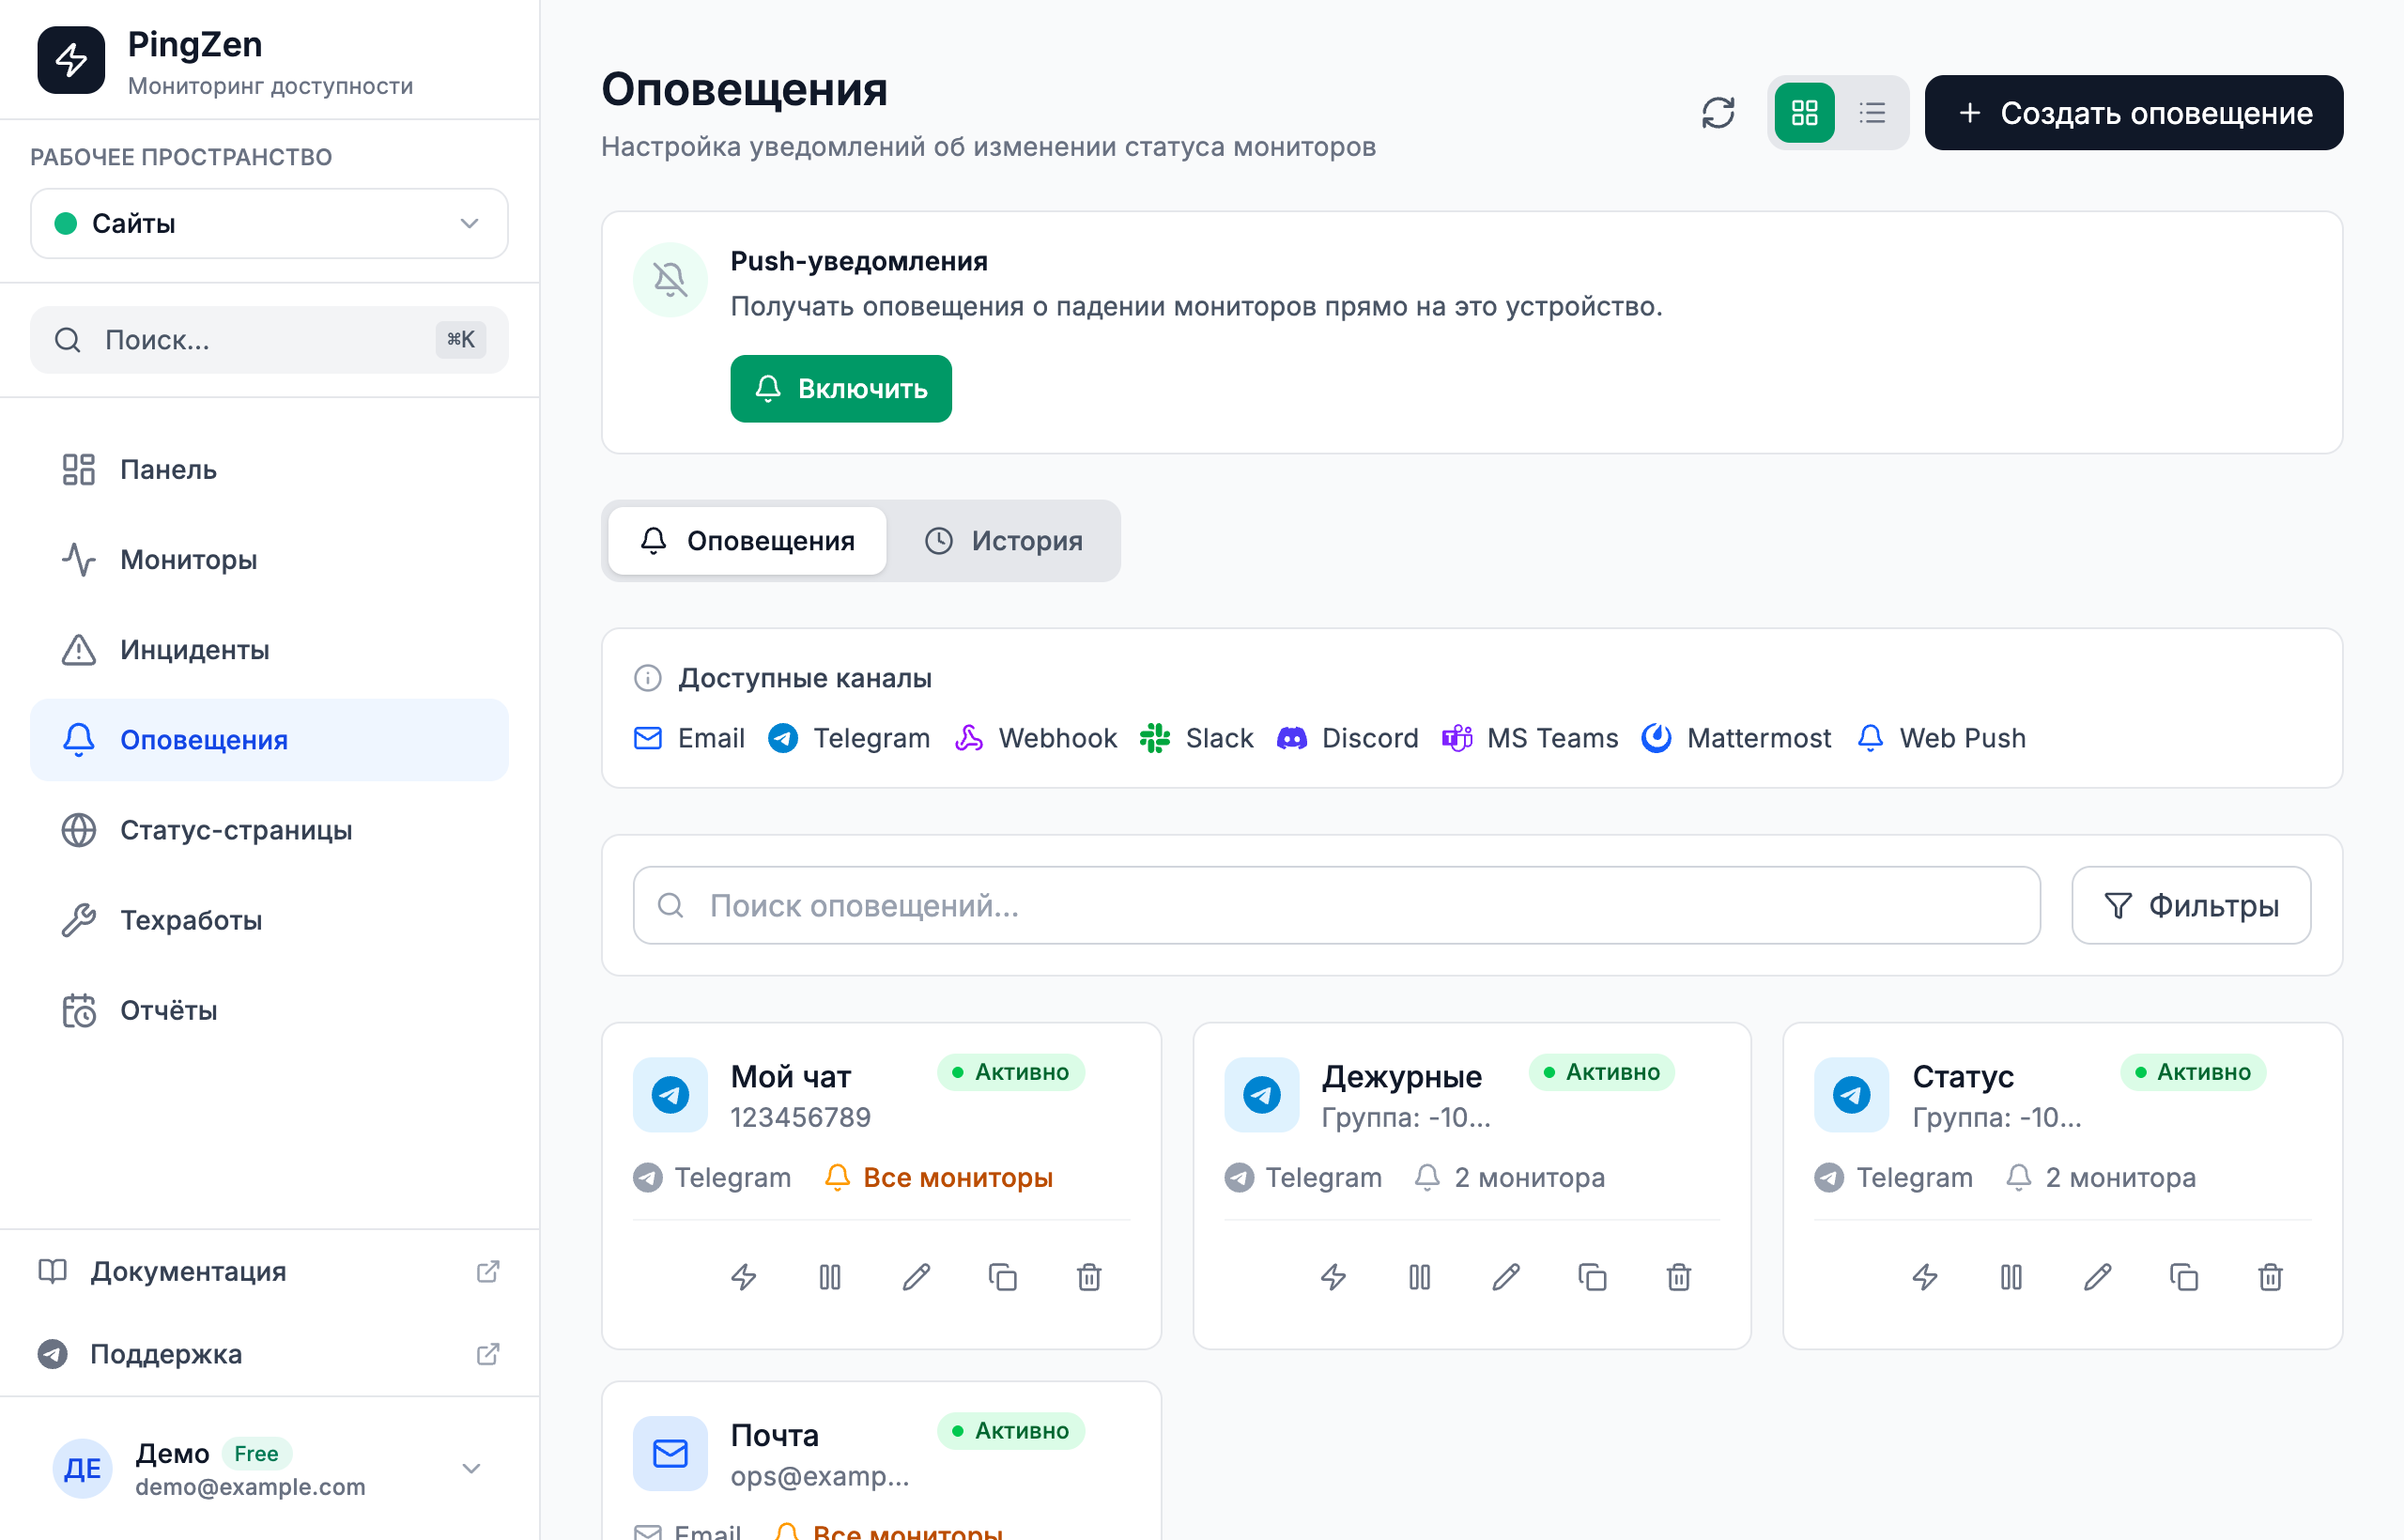Test the Мой чат notification
The width and height of the screenshot is (2404, 1540).
coord(743,1277)
